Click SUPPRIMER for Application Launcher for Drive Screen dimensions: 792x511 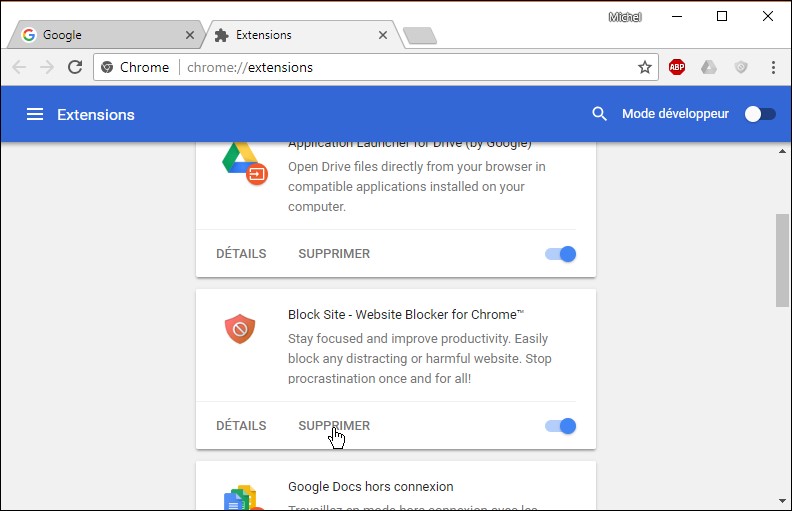334,254
